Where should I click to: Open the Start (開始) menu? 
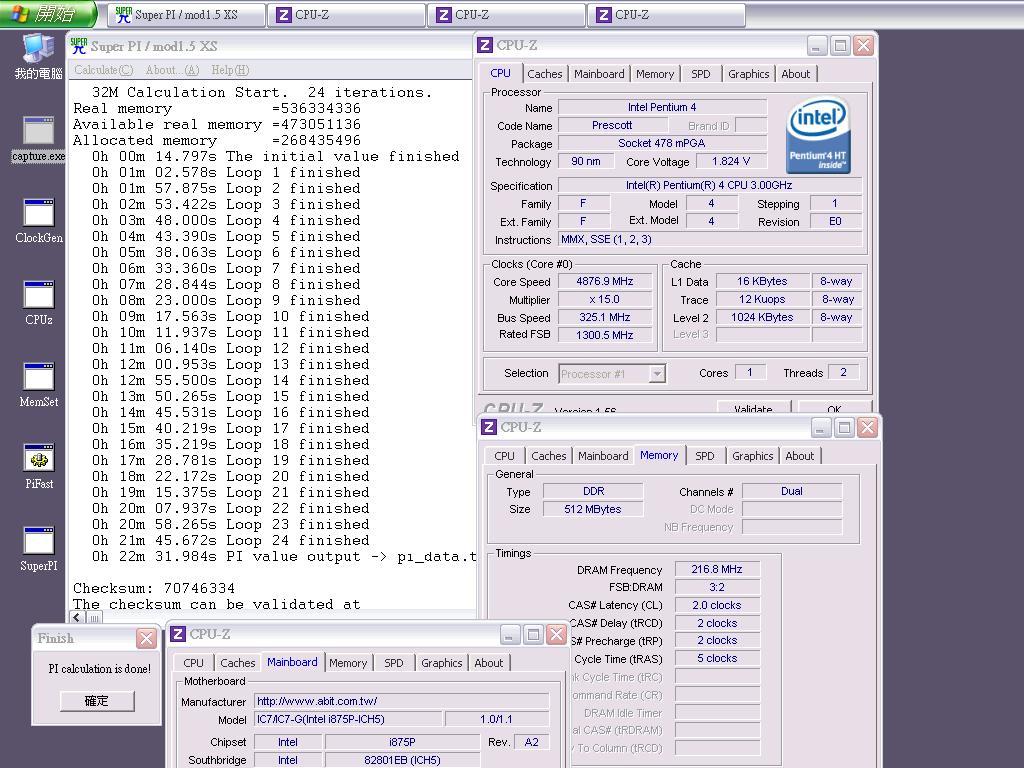pyautogui.click(x=48, y=14)
